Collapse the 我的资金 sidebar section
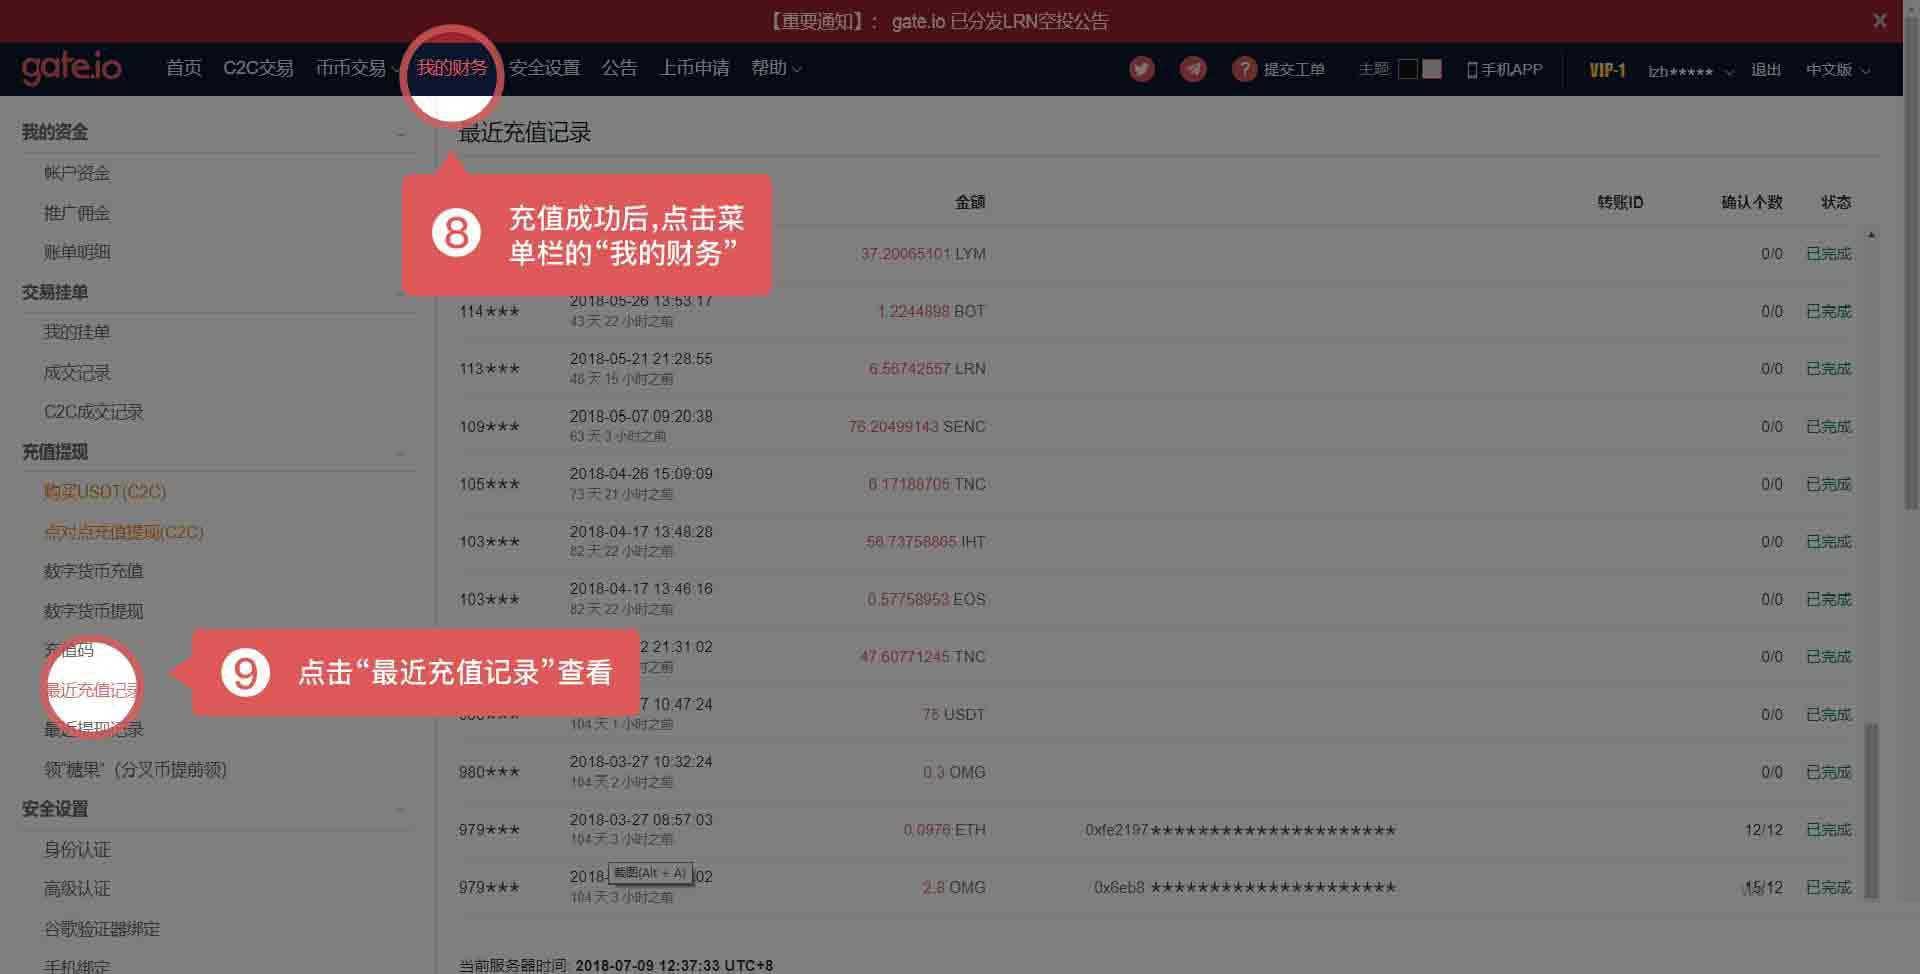The height and width of the screenshot is (974, 1920). coord(401,131)
